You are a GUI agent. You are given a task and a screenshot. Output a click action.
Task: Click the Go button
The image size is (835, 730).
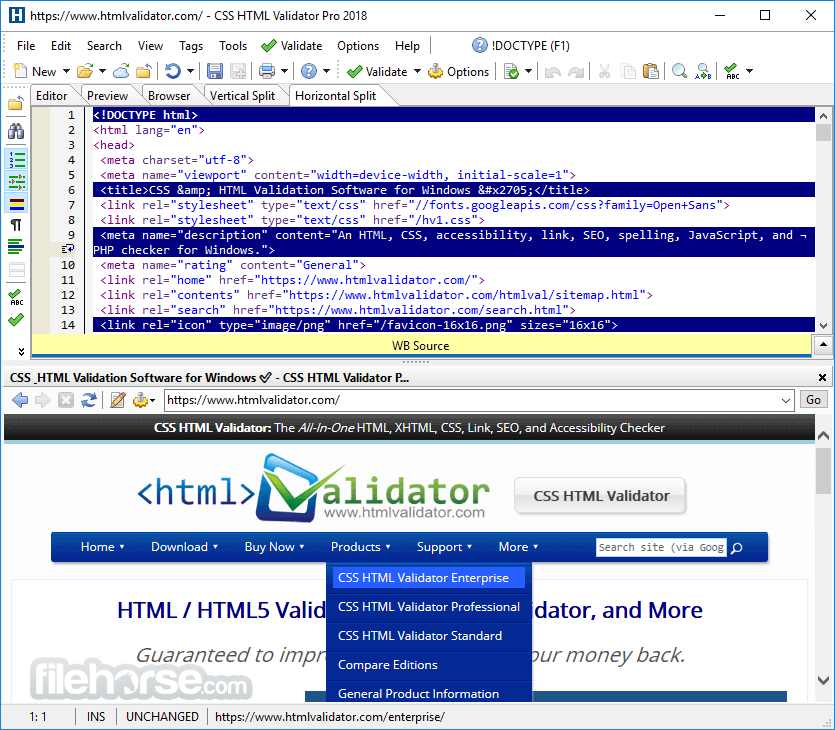coord(813,400)
